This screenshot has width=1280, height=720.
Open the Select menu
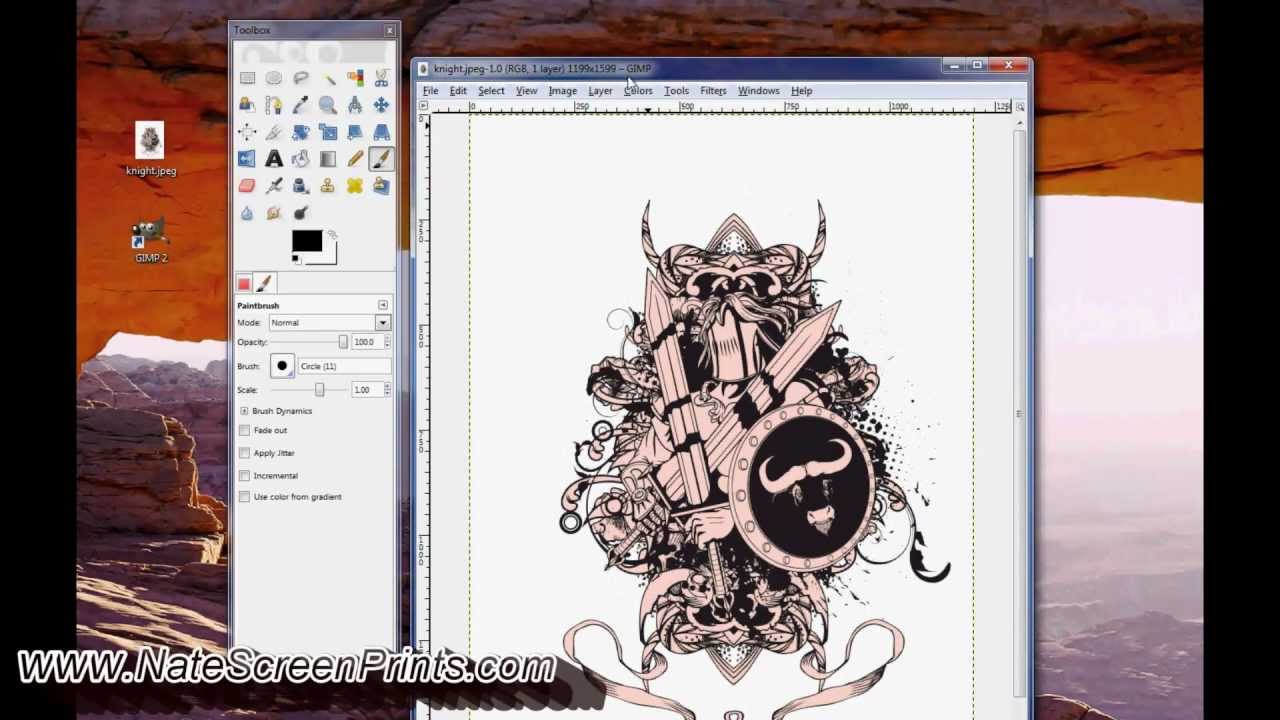(x=491, y=91)
